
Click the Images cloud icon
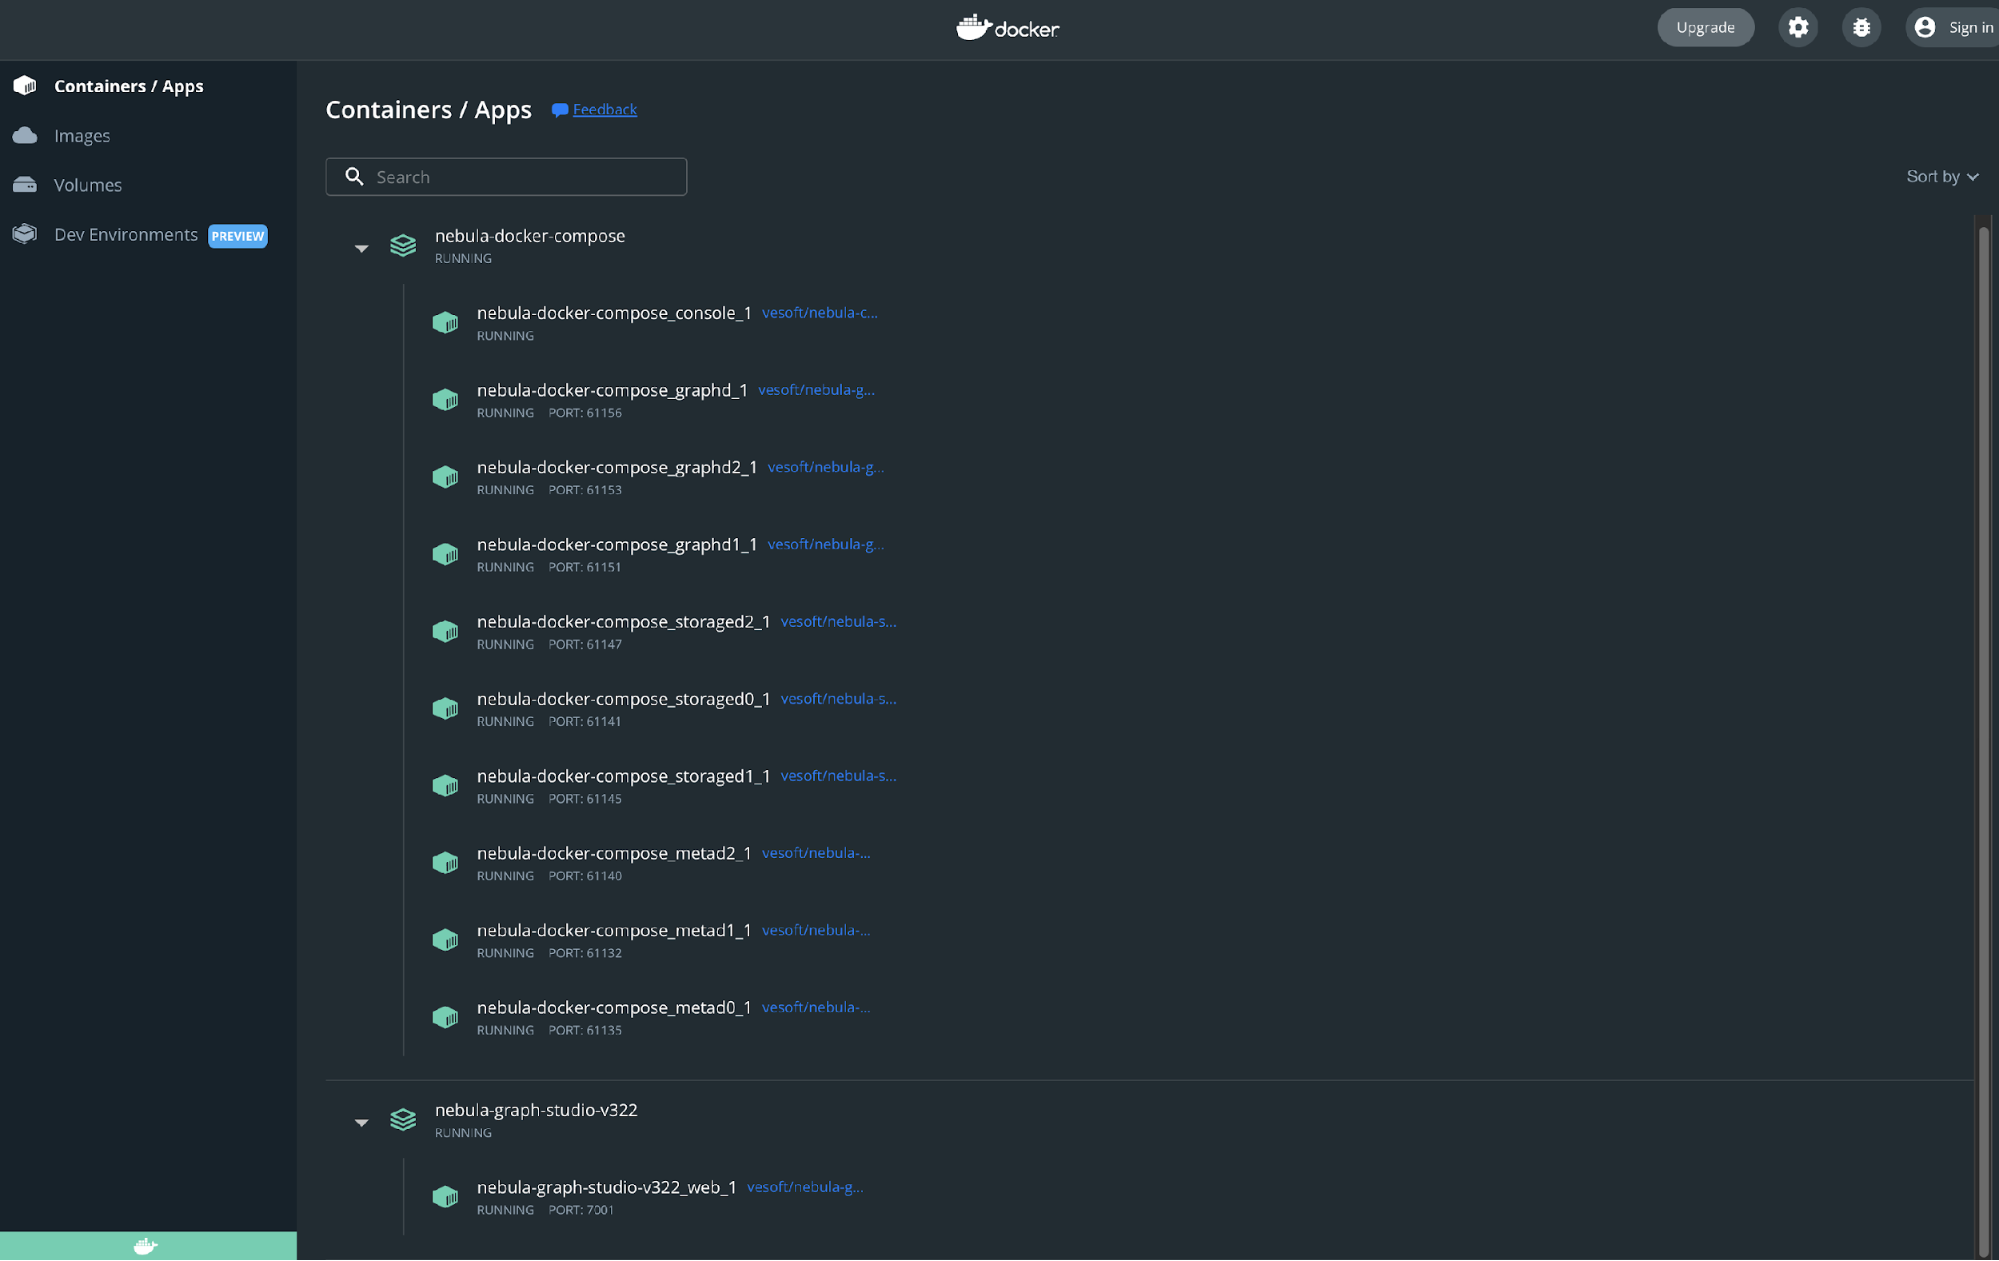25,135
